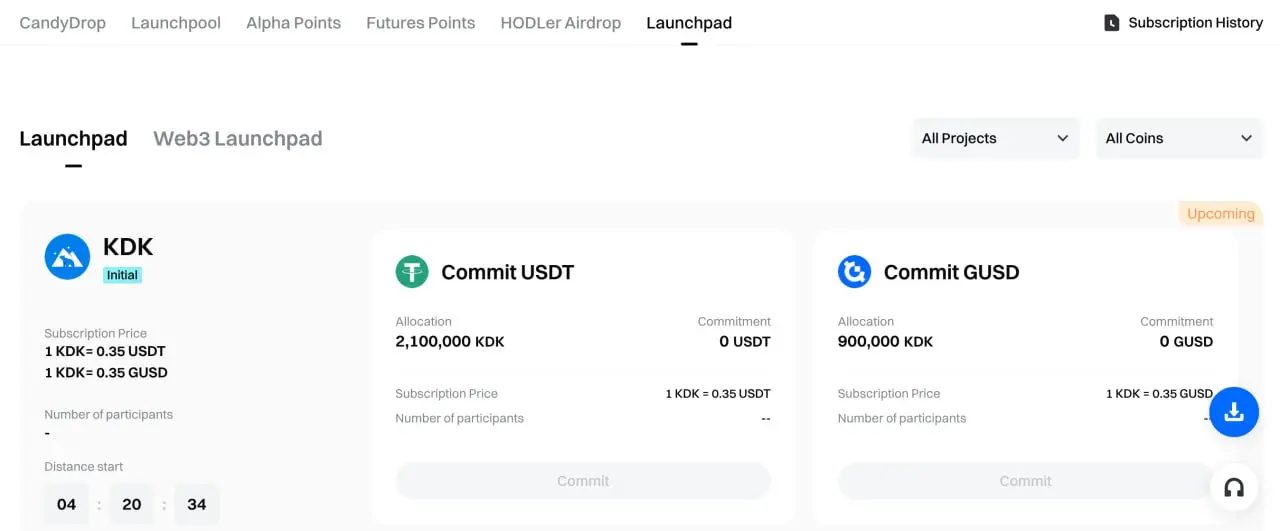
Task: Switch to Web3 Launchpad section
Action: [237, 139]
